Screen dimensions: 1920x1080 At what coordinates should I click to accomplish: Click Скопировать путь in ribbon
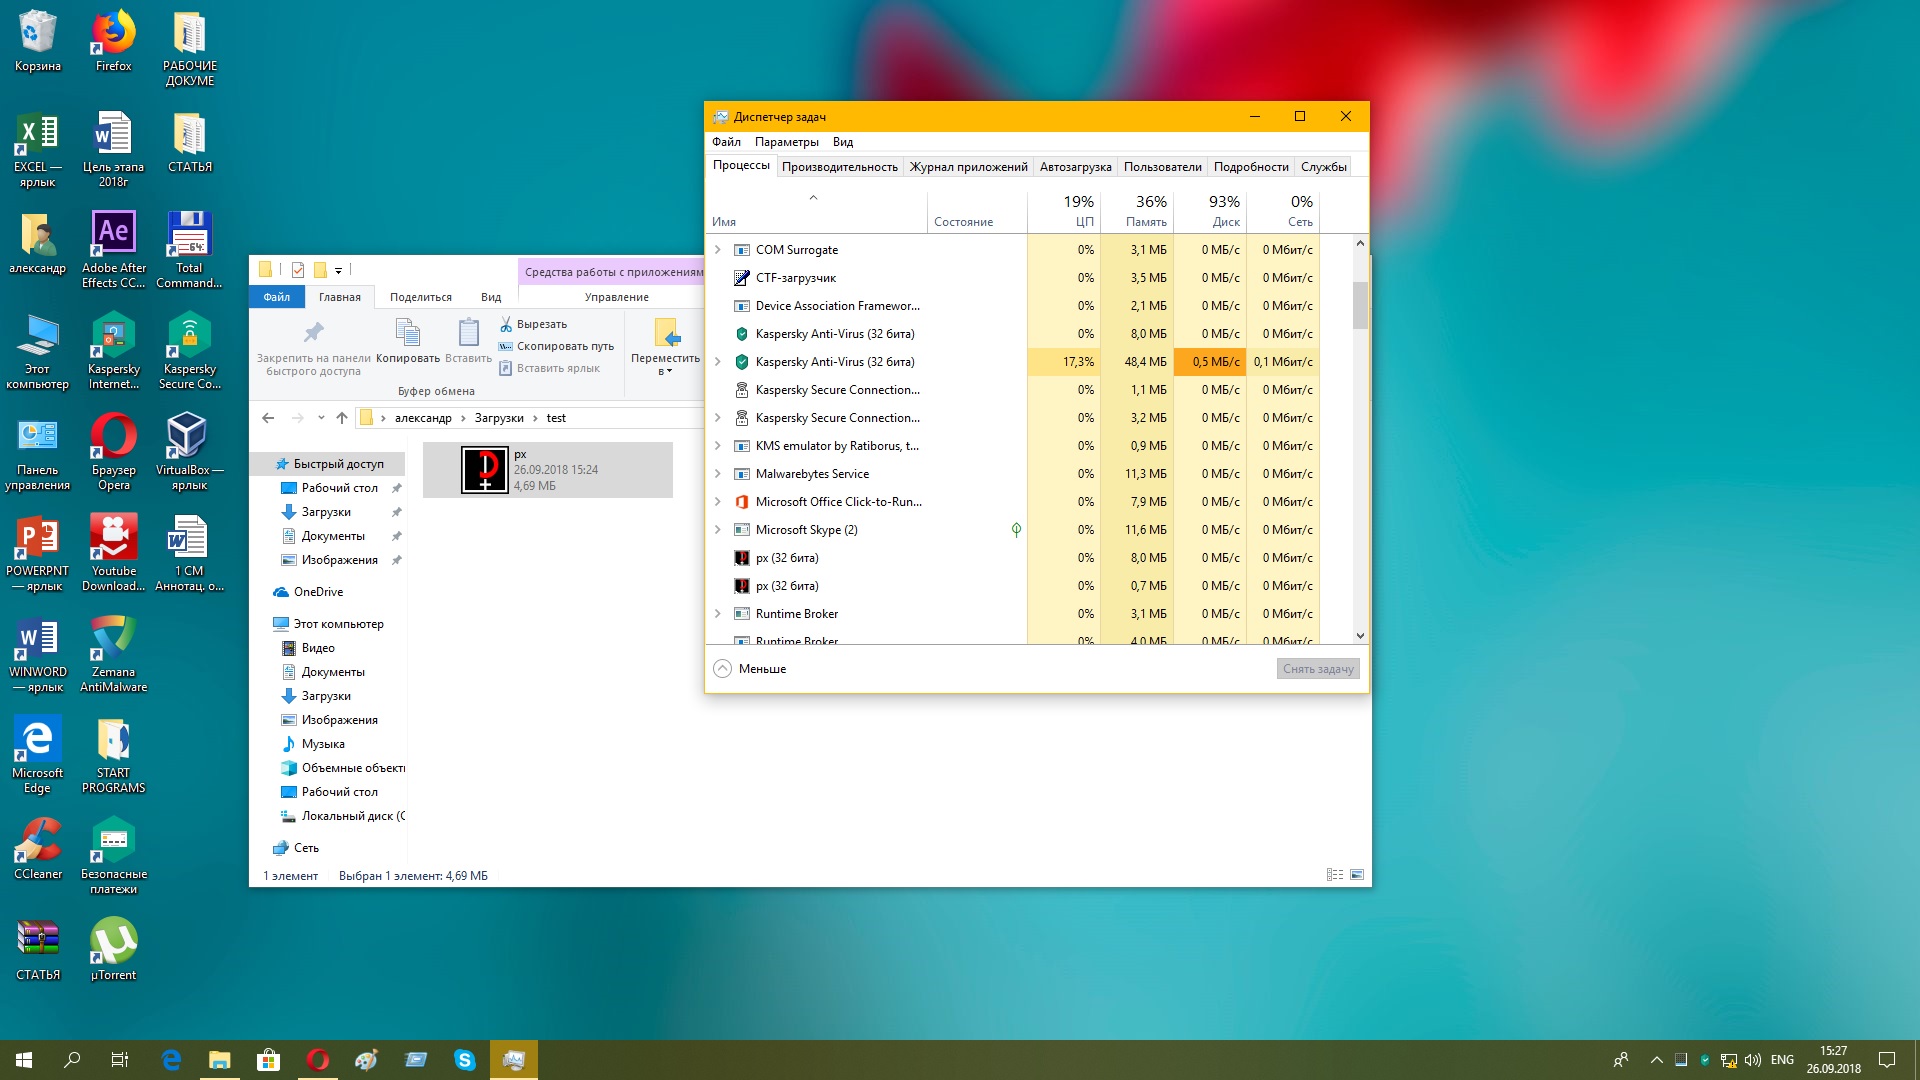pos(564,346)
